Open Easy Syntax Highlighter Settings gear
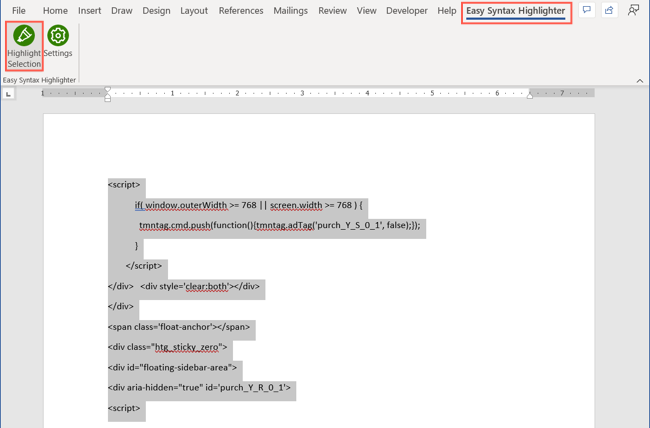The image size is (650, 428). [x=58, y=37]
